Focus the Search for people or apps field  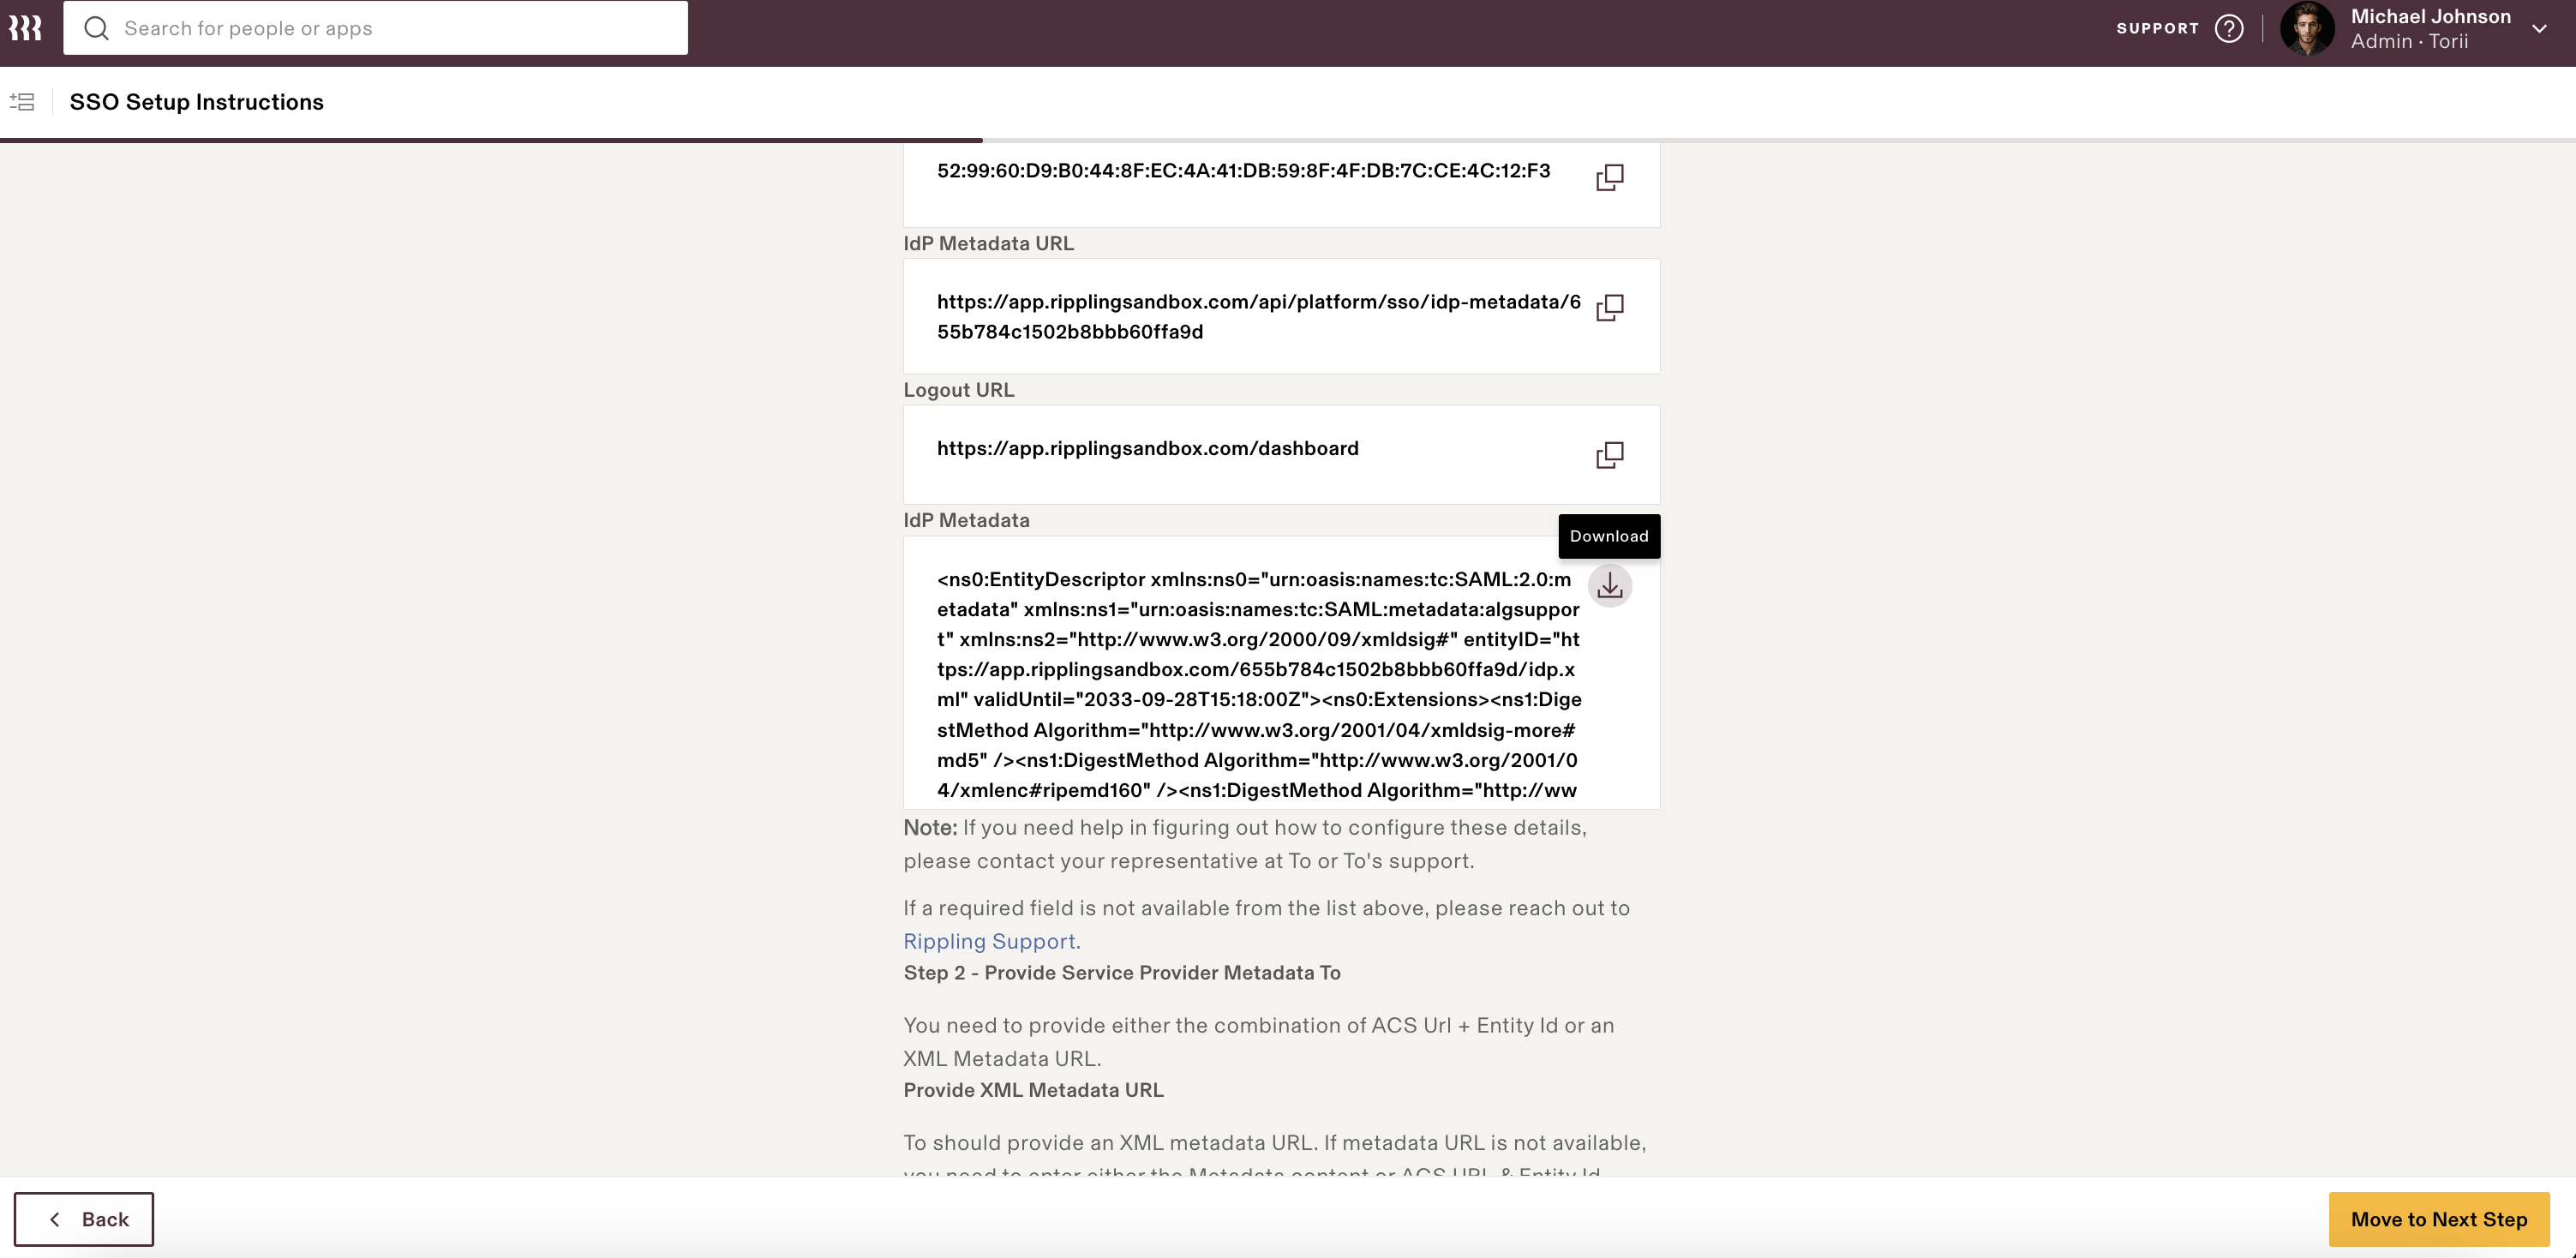375,28
